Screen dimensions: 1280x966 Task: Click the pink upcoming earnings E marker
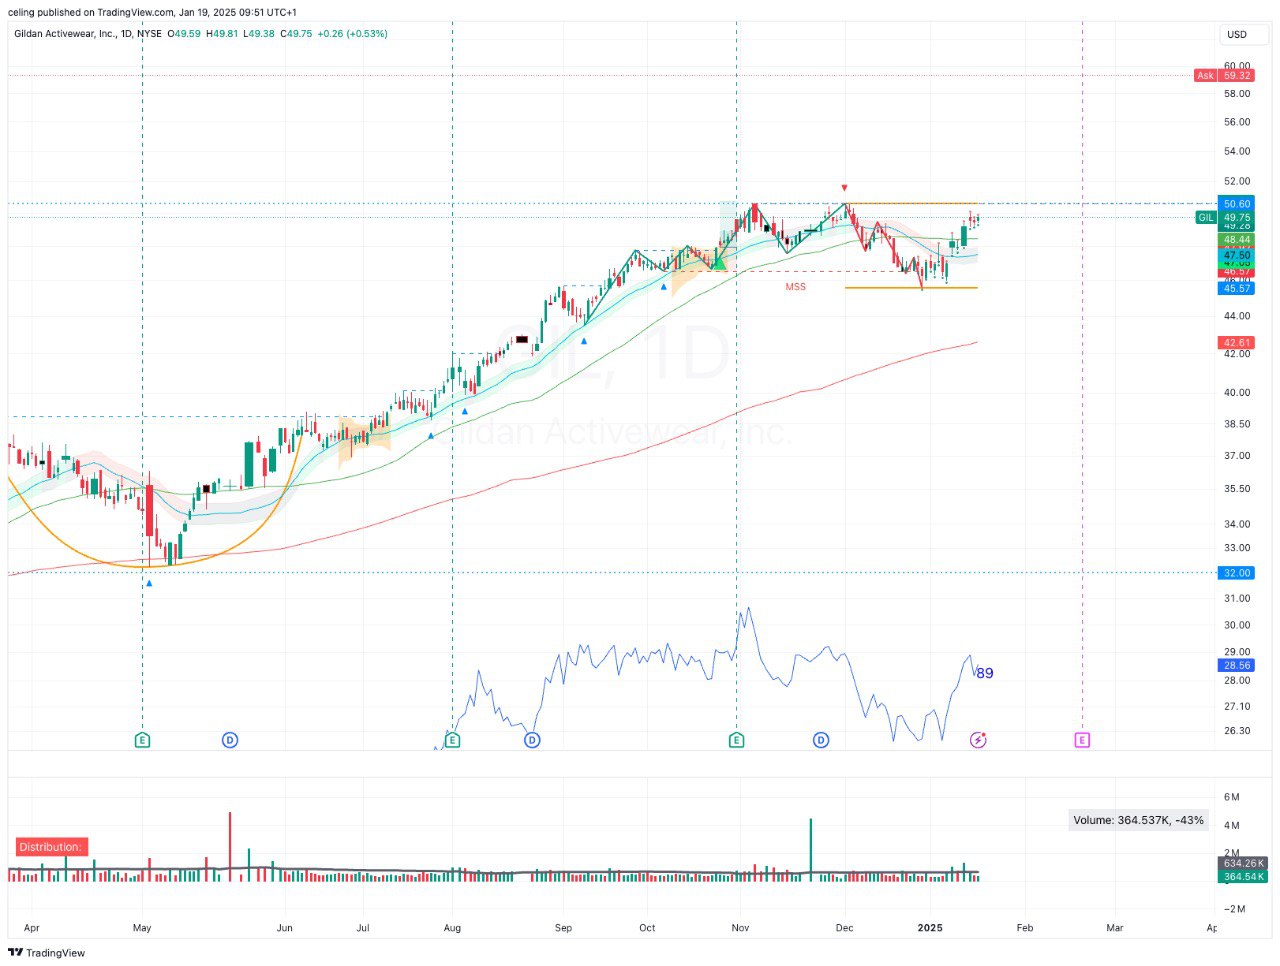point(1082,740)
